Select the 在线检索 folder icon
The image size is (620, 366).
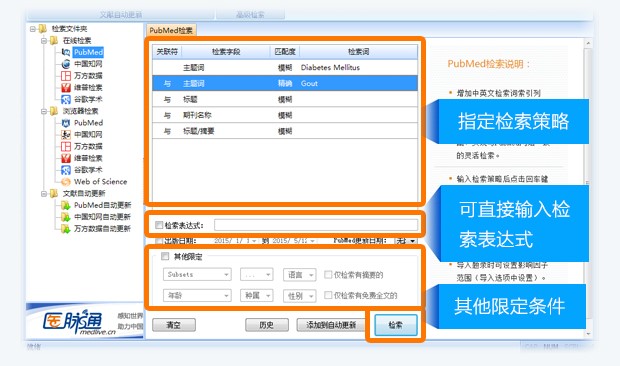(54, 40)
